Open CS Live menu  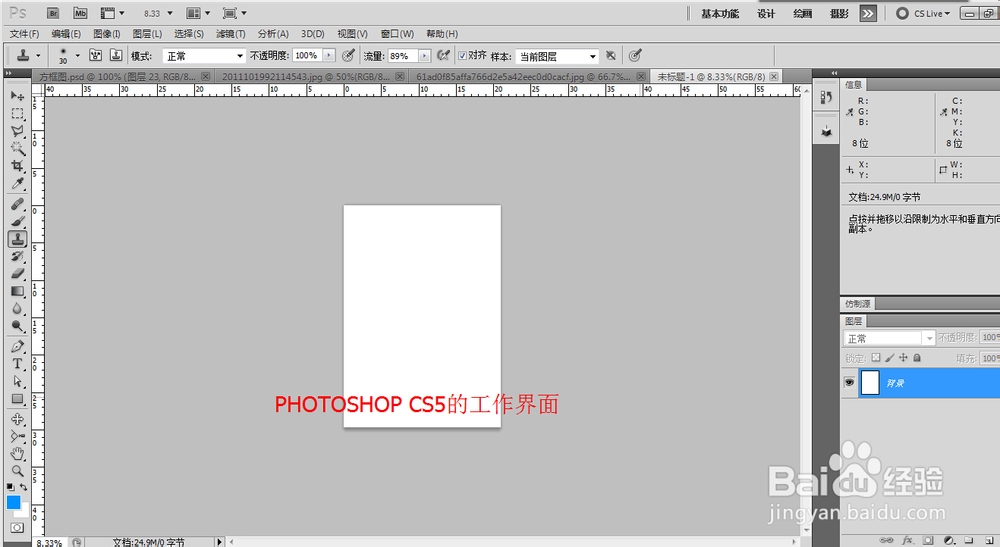[x=923, y=13]
